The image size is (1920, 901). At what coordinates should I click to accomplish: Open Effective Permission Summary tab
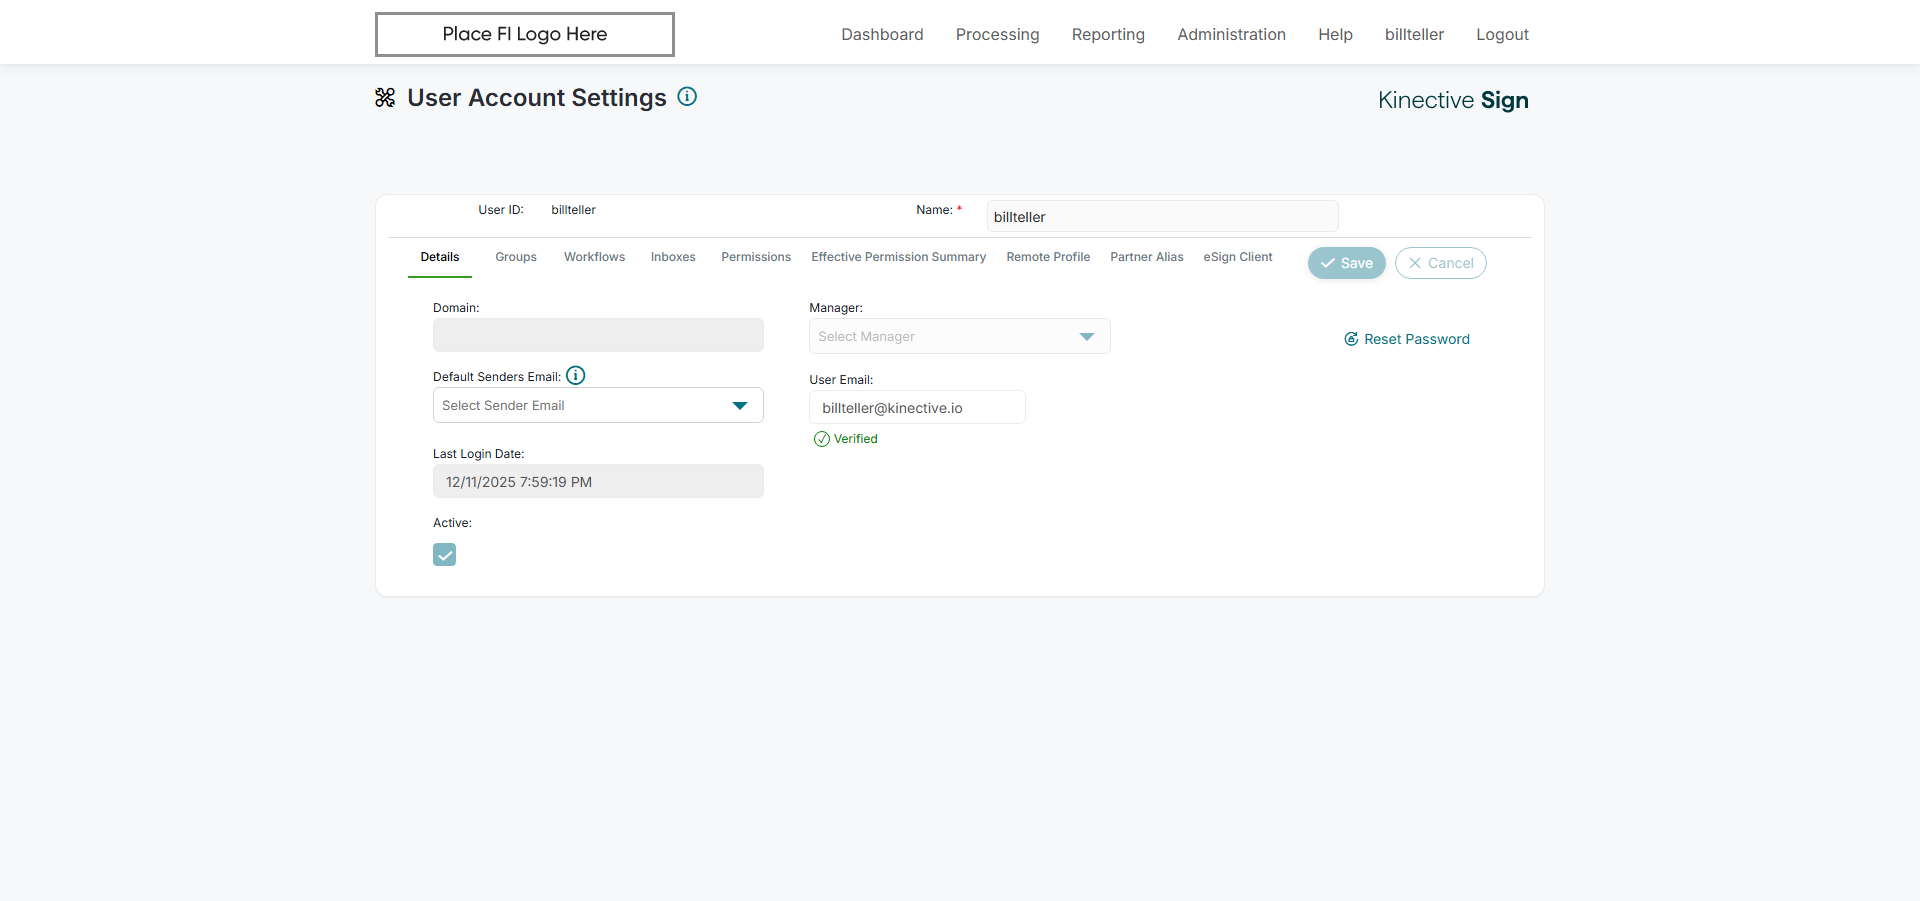[899, 257]
